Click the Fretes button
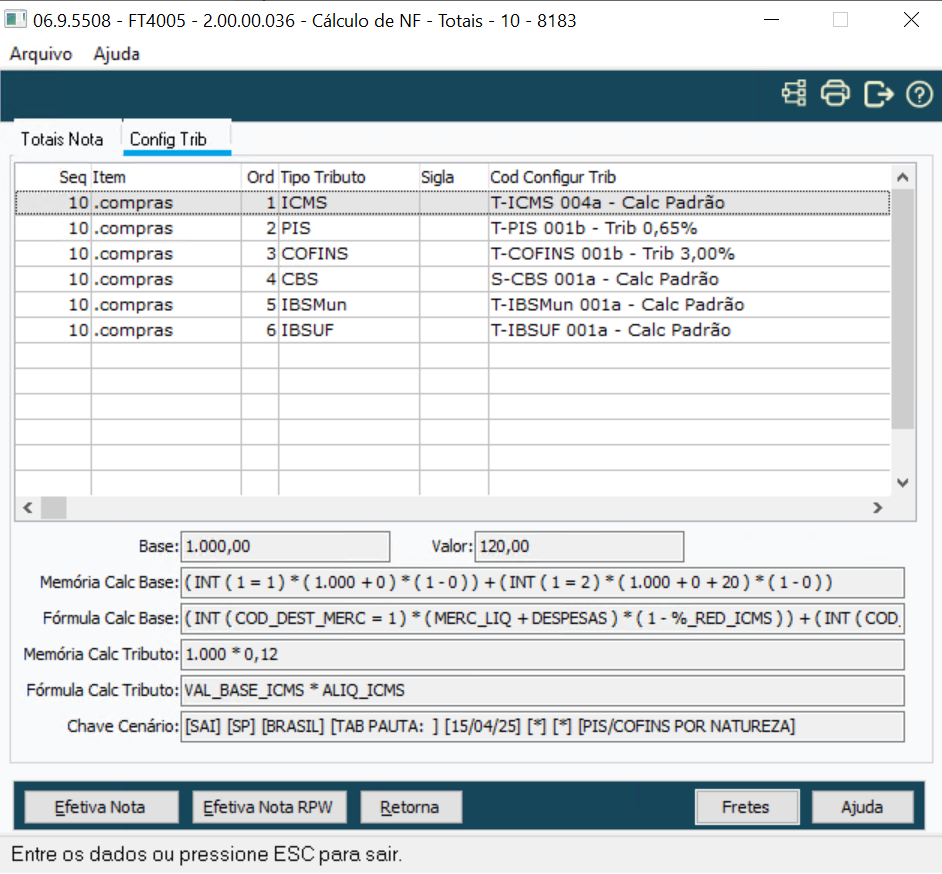Viewport: 942px width, 874px height. pos(747,807)
